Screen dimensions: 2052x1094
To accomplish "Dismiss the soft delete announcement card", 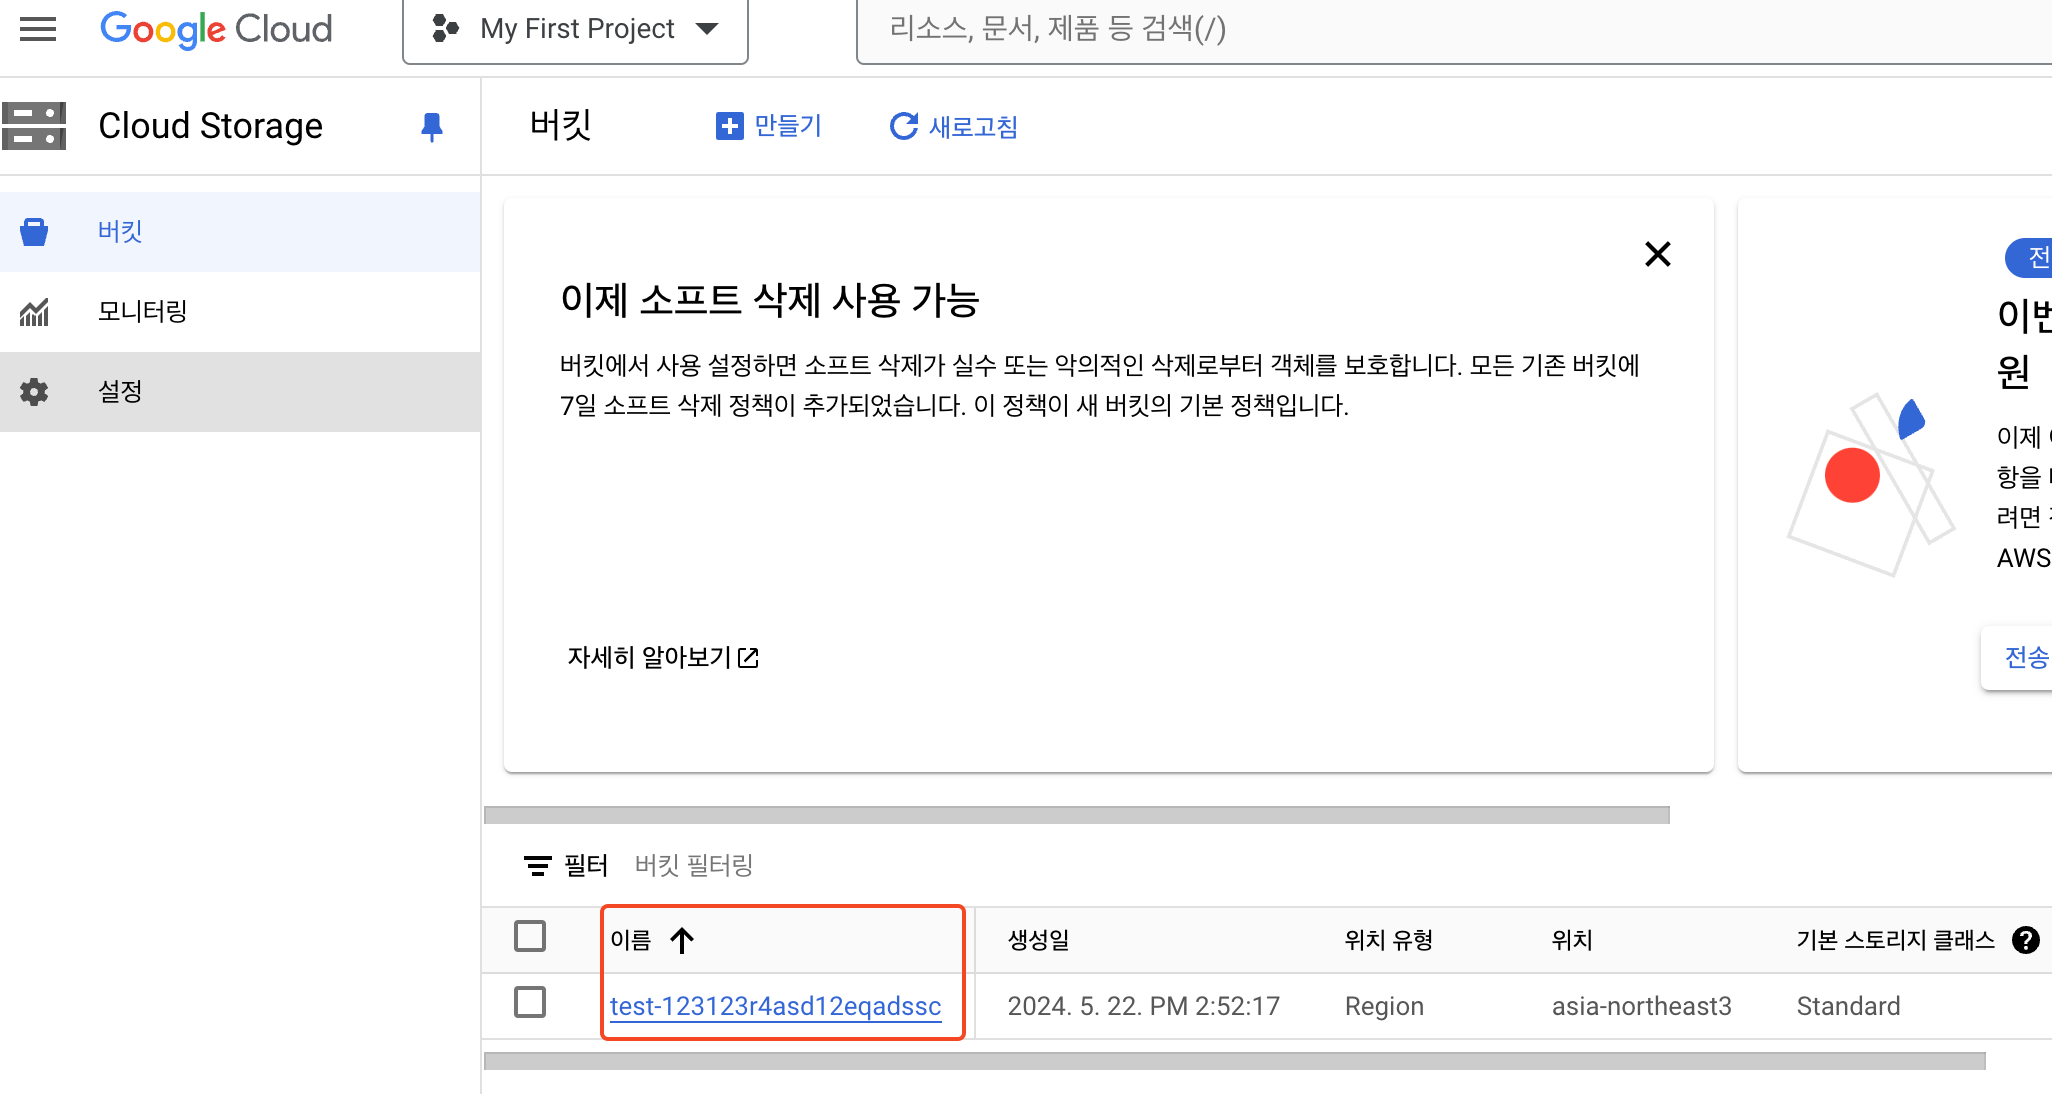I will pyautogui.click(x=1657, y=254).
